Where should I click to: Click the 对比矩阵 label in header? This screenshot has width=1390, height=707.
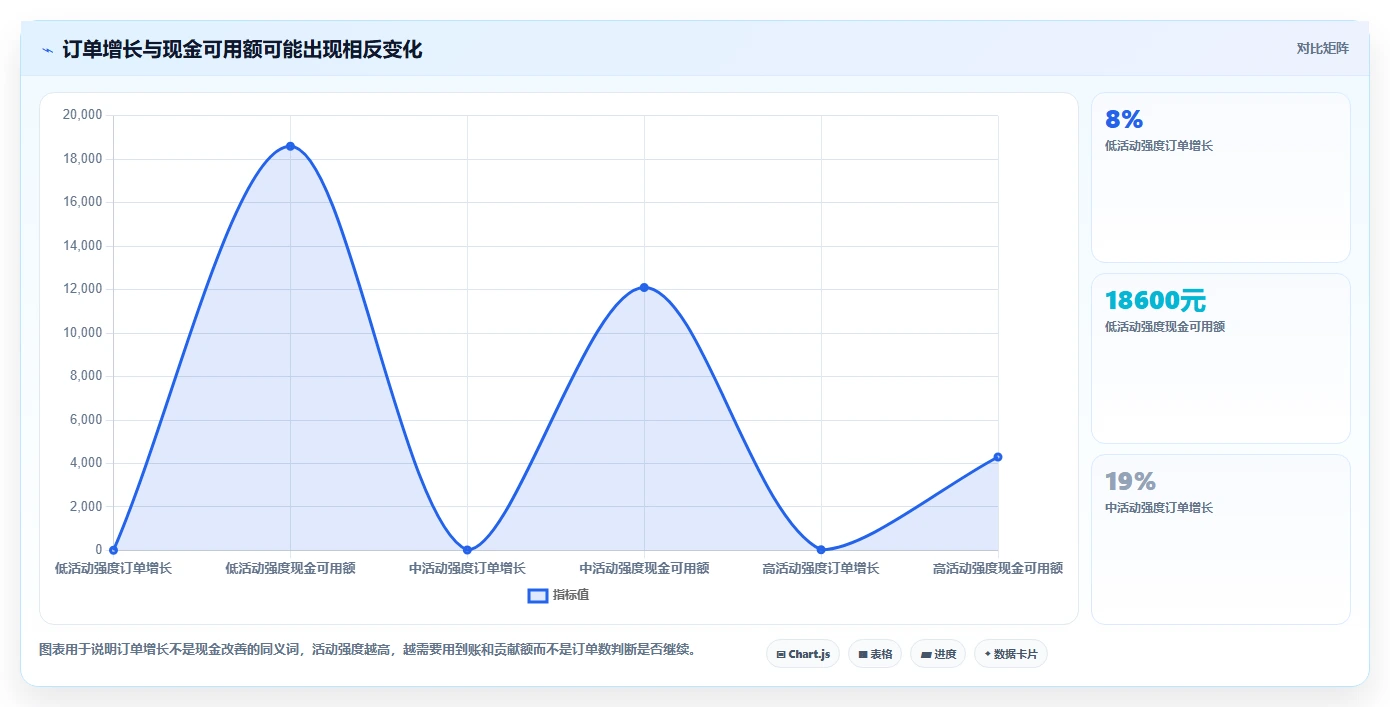(1322, 48)
